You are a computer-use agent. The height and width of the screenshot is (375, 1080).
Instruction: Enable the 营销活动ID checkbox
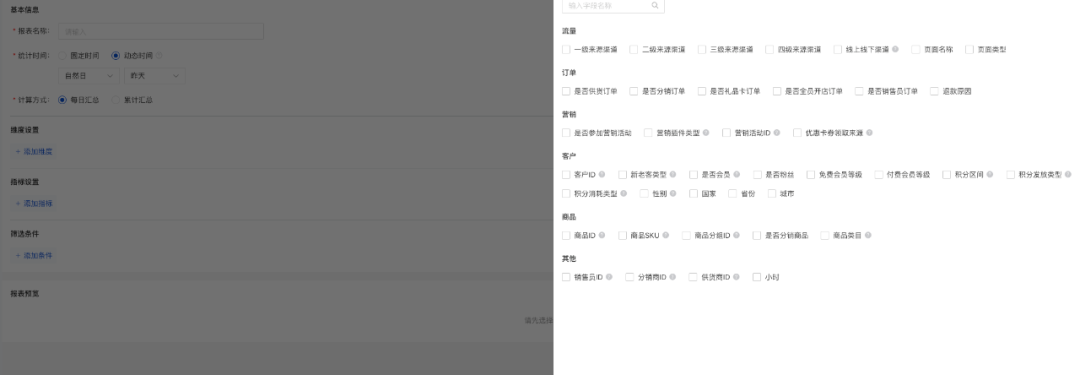coord(726,132)
